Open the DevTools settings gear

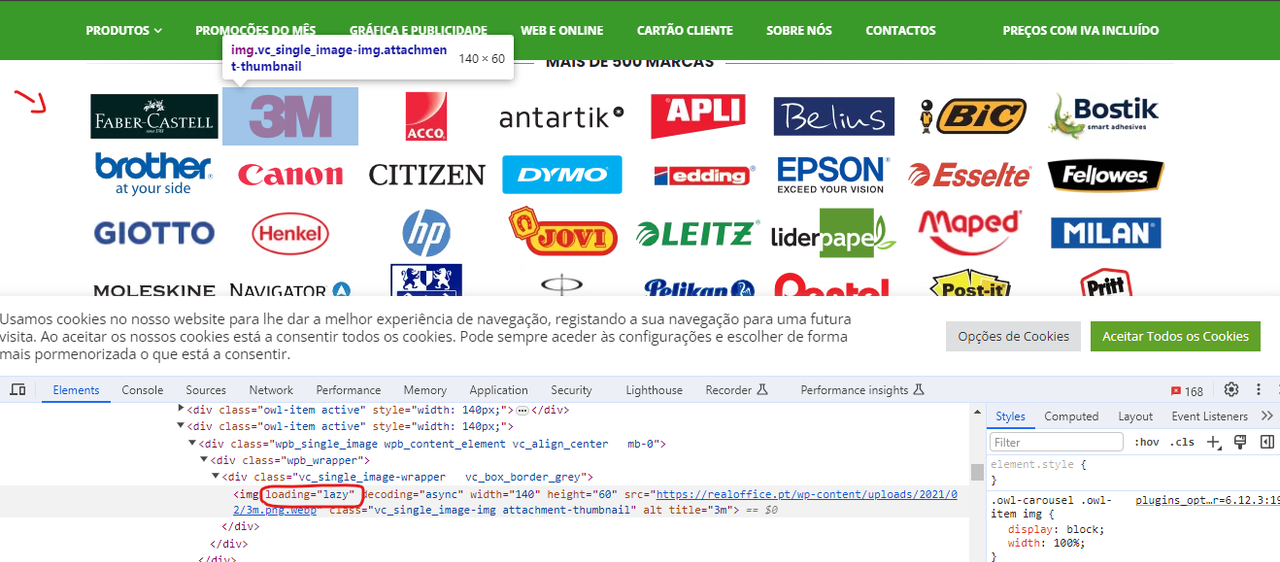point(1231,390)
